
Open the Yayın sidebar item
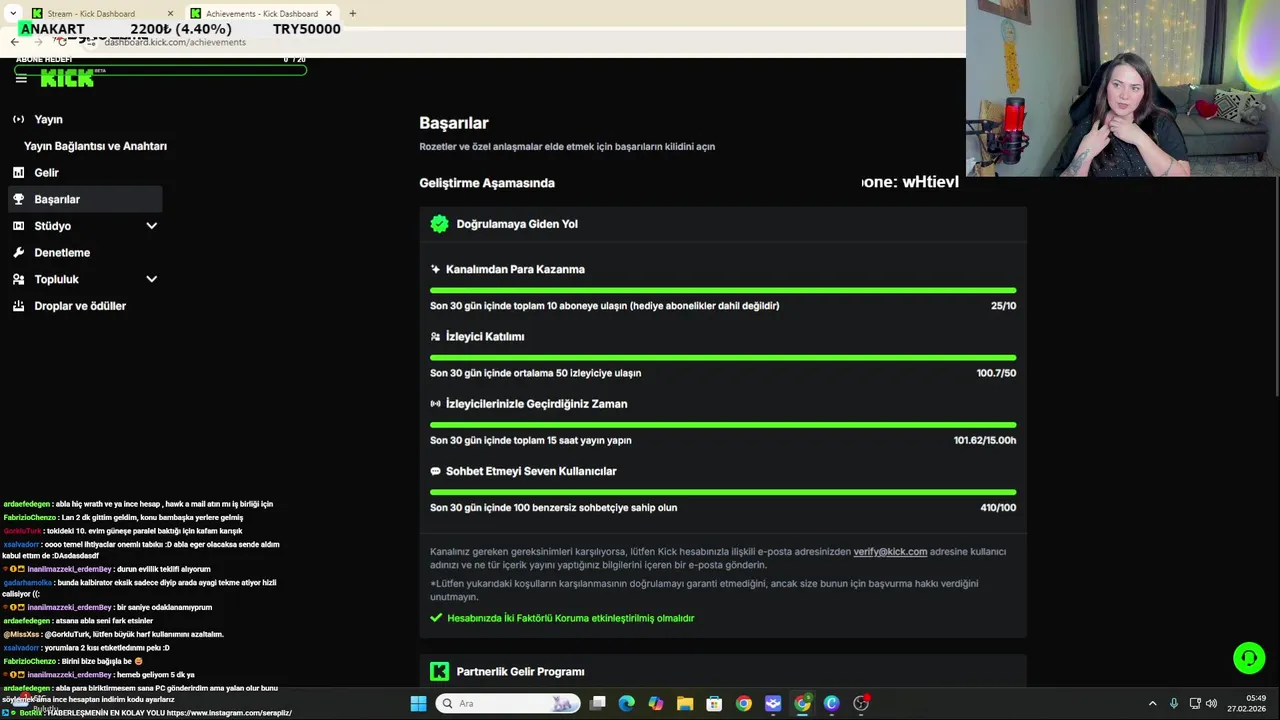tap(85, 119)
